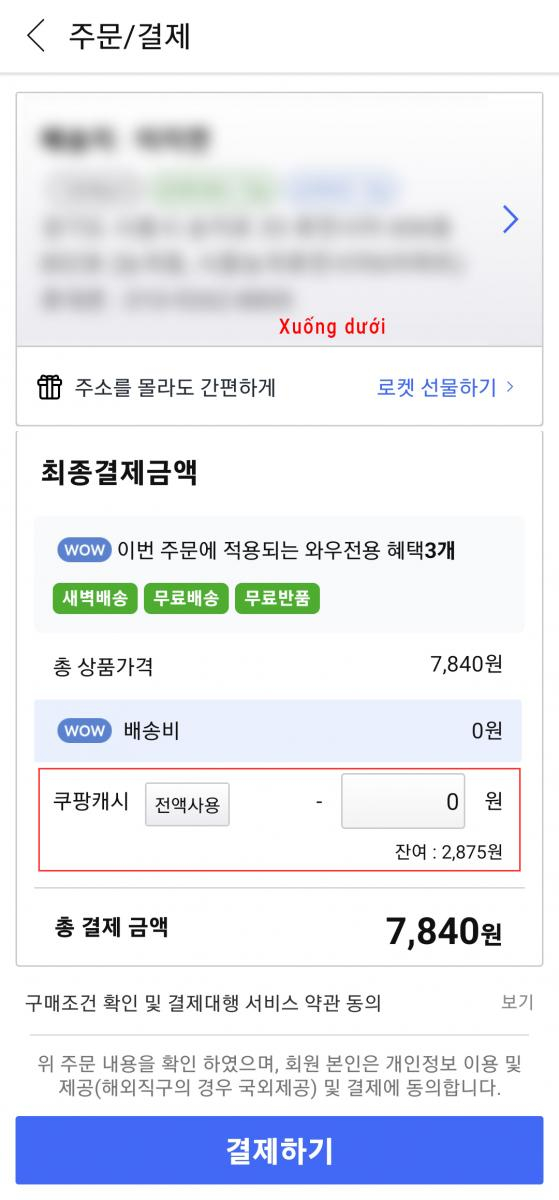
Task: Tap the 잔여 : 2,875원 balance text
Action: 448,853
